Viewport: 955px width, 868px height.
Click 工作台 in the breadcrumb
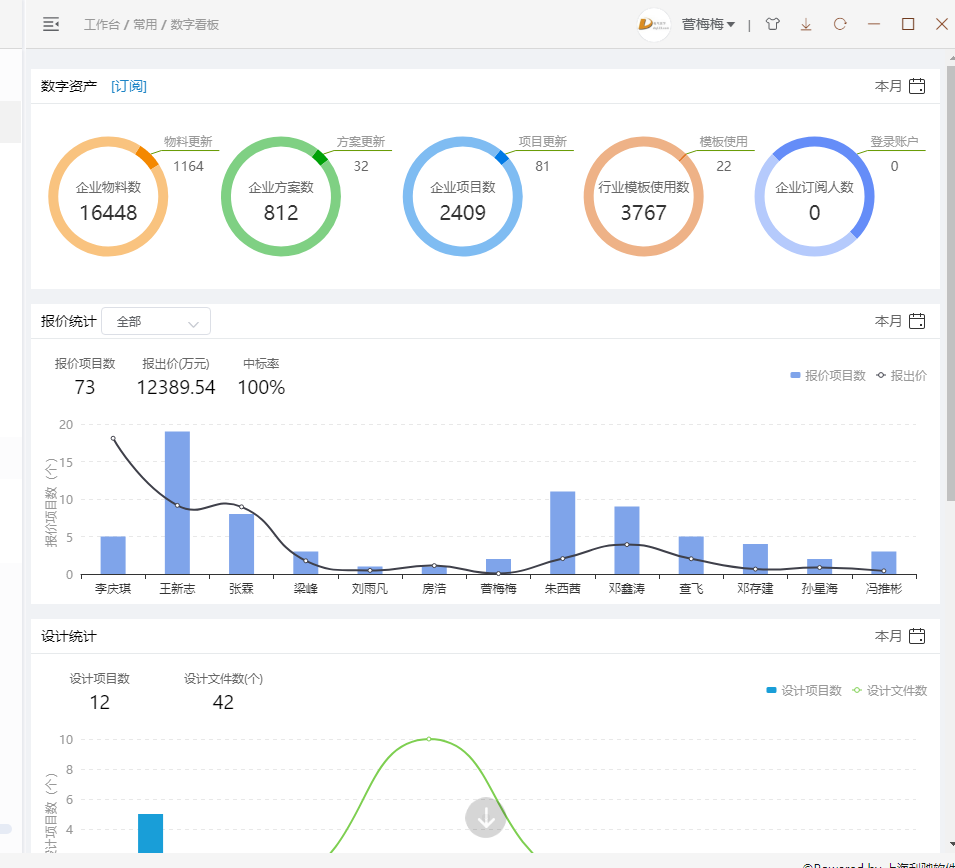pos(101,24)
